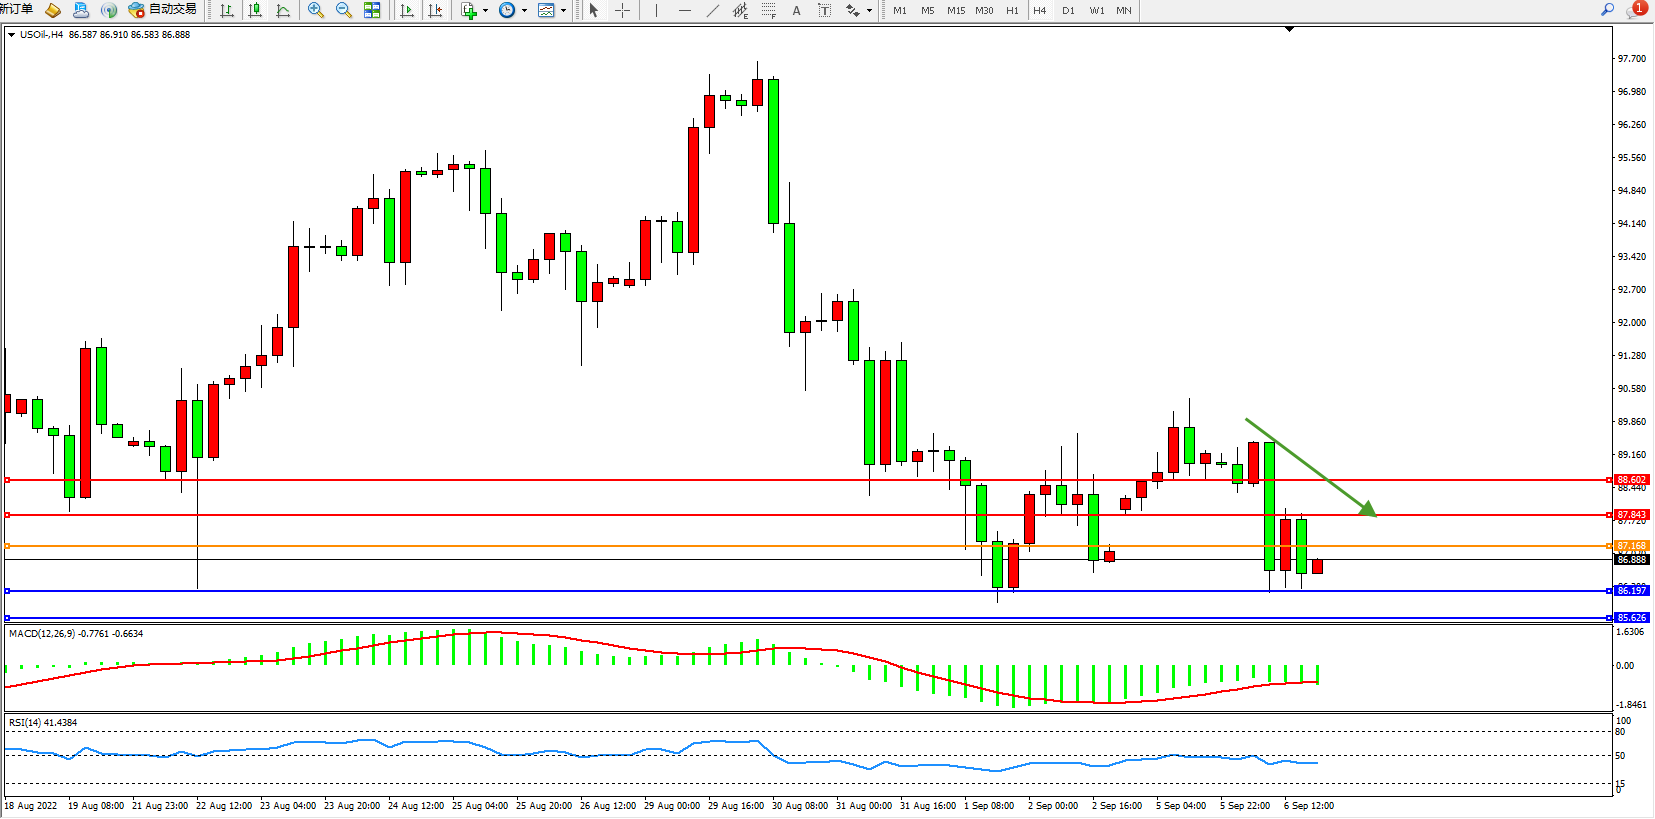The image size is (1655, 819).
Task: Select the D1 timeframe
Action: [x=1068, y=10]
